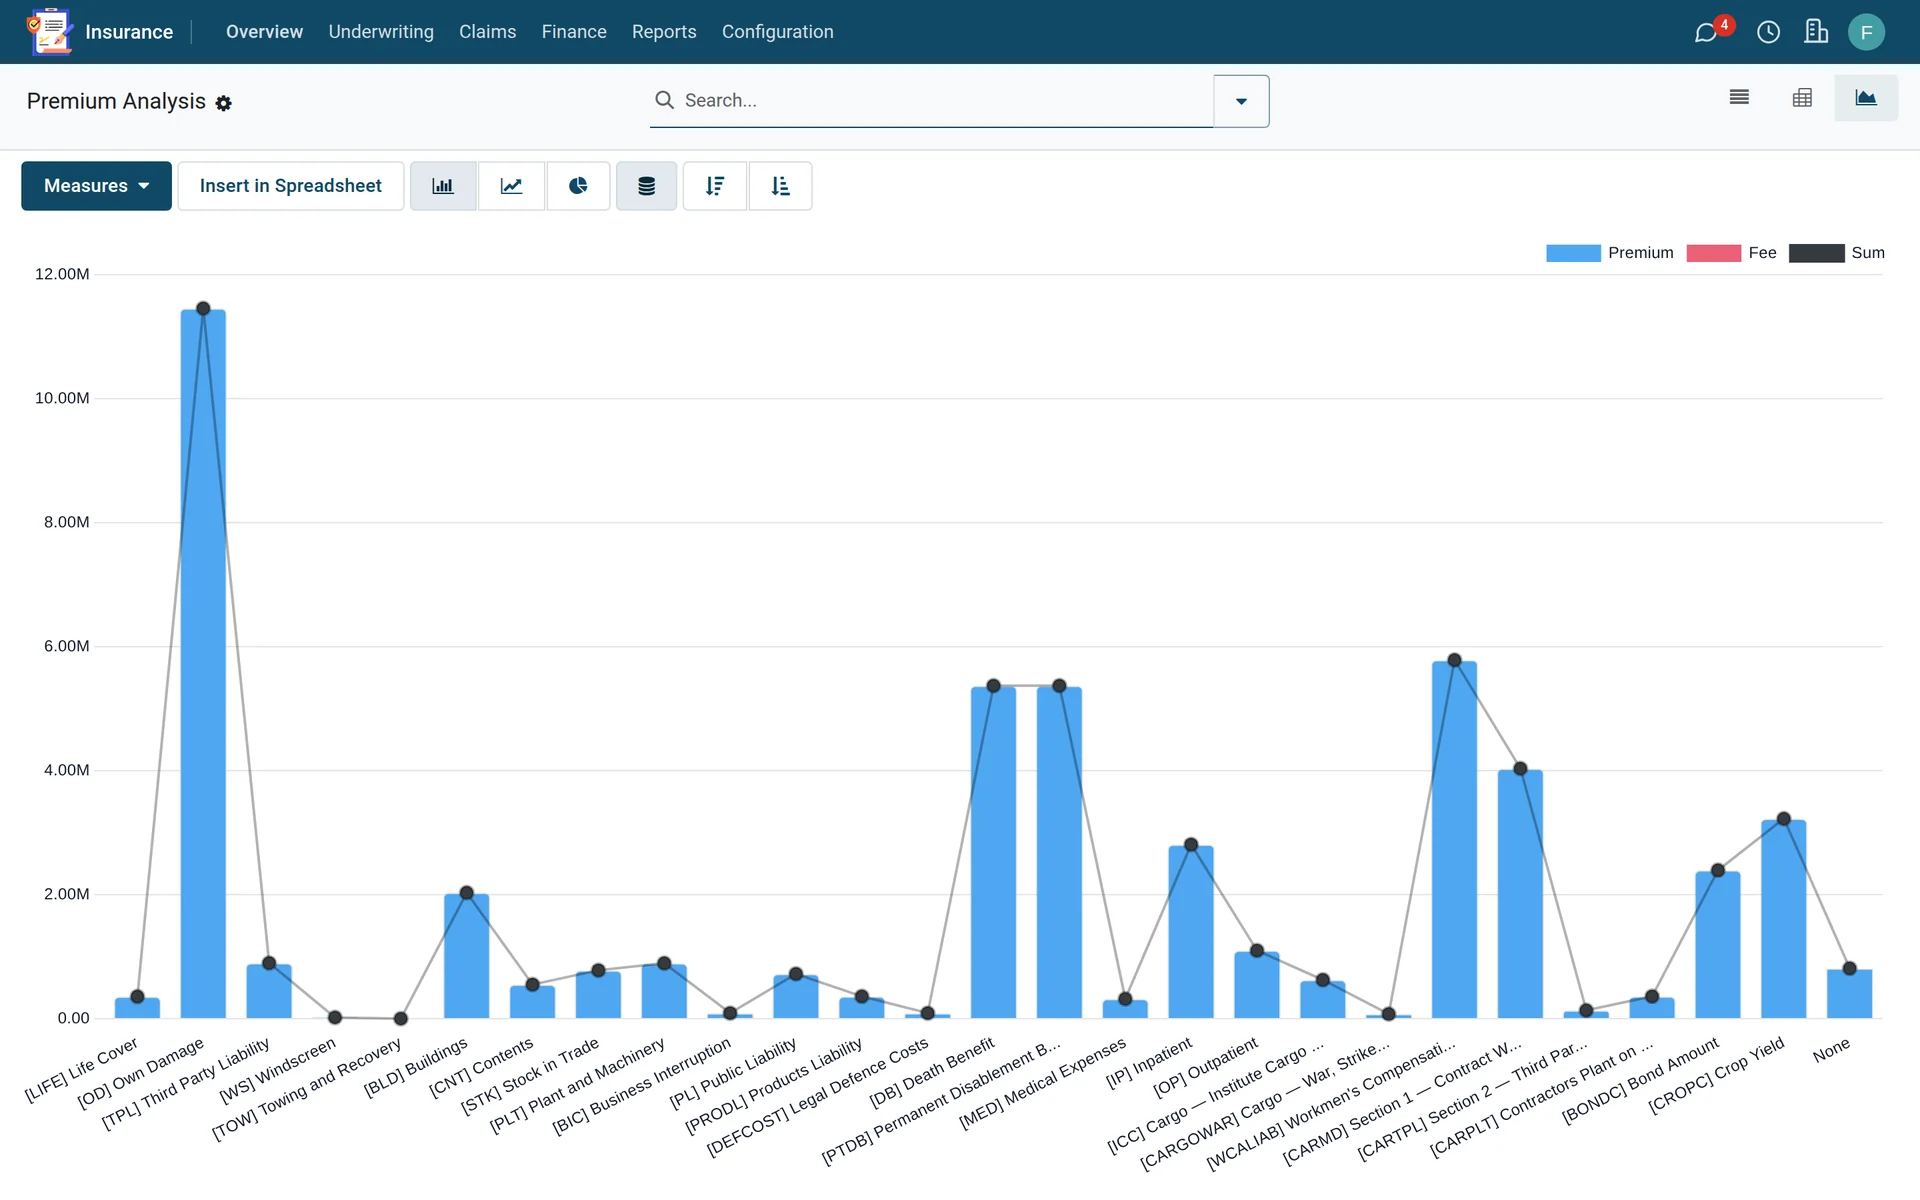This screenshot has height=1200, width=1920.
Task: Toggle Sum series in legend
Action: pos(1837,253)
